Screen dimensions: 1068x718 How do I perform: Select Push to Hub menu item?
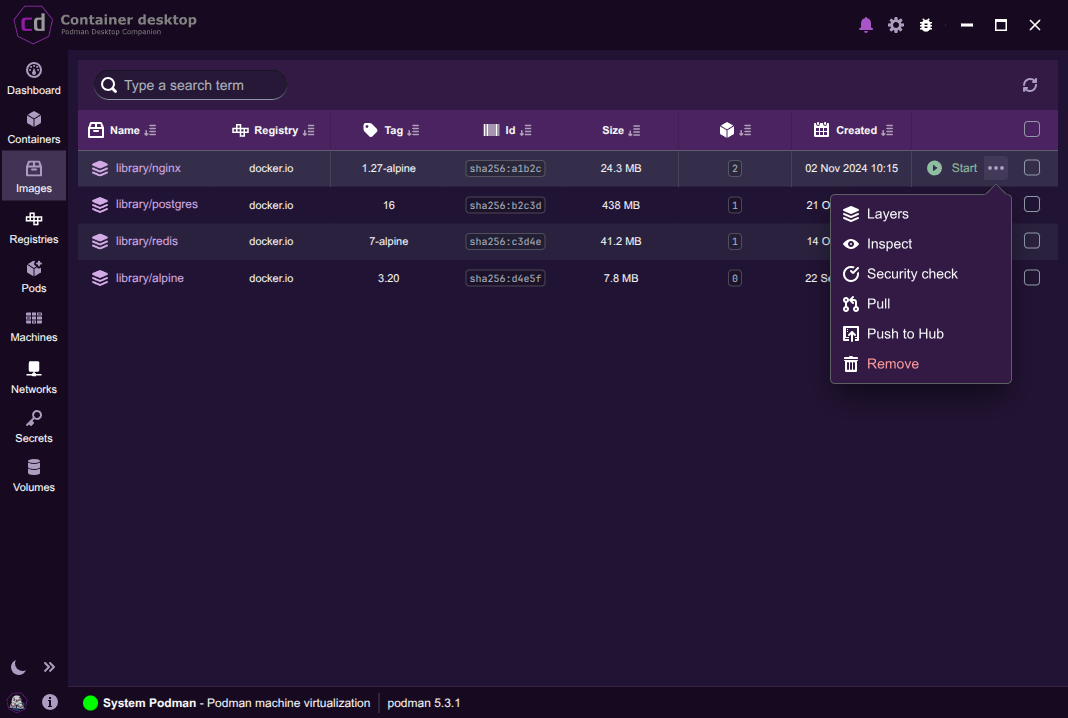tap(921, 334)
